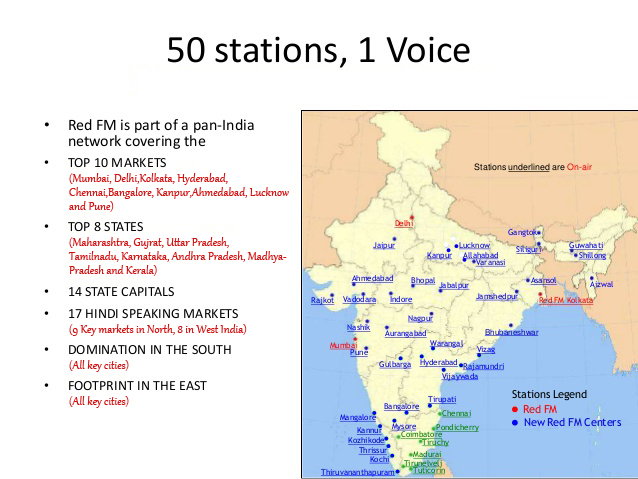Click the Tiruchy map label

pyautogui.click(x=435, y=442)
